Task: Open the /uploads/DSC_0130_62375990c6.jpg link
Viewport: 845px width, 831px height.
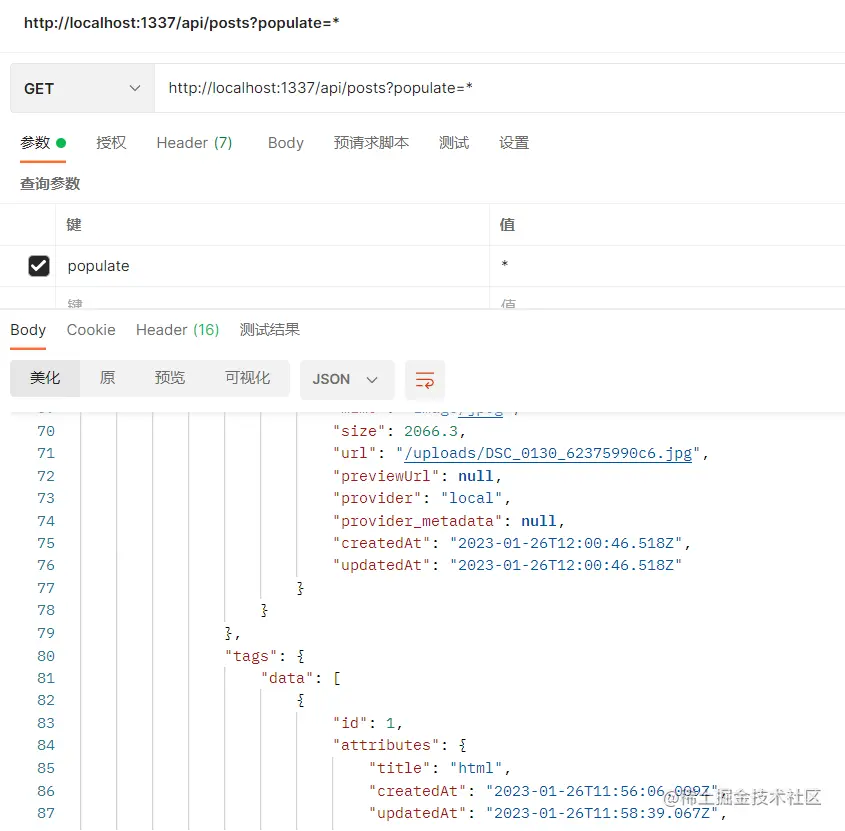Action: pos(548,453)
